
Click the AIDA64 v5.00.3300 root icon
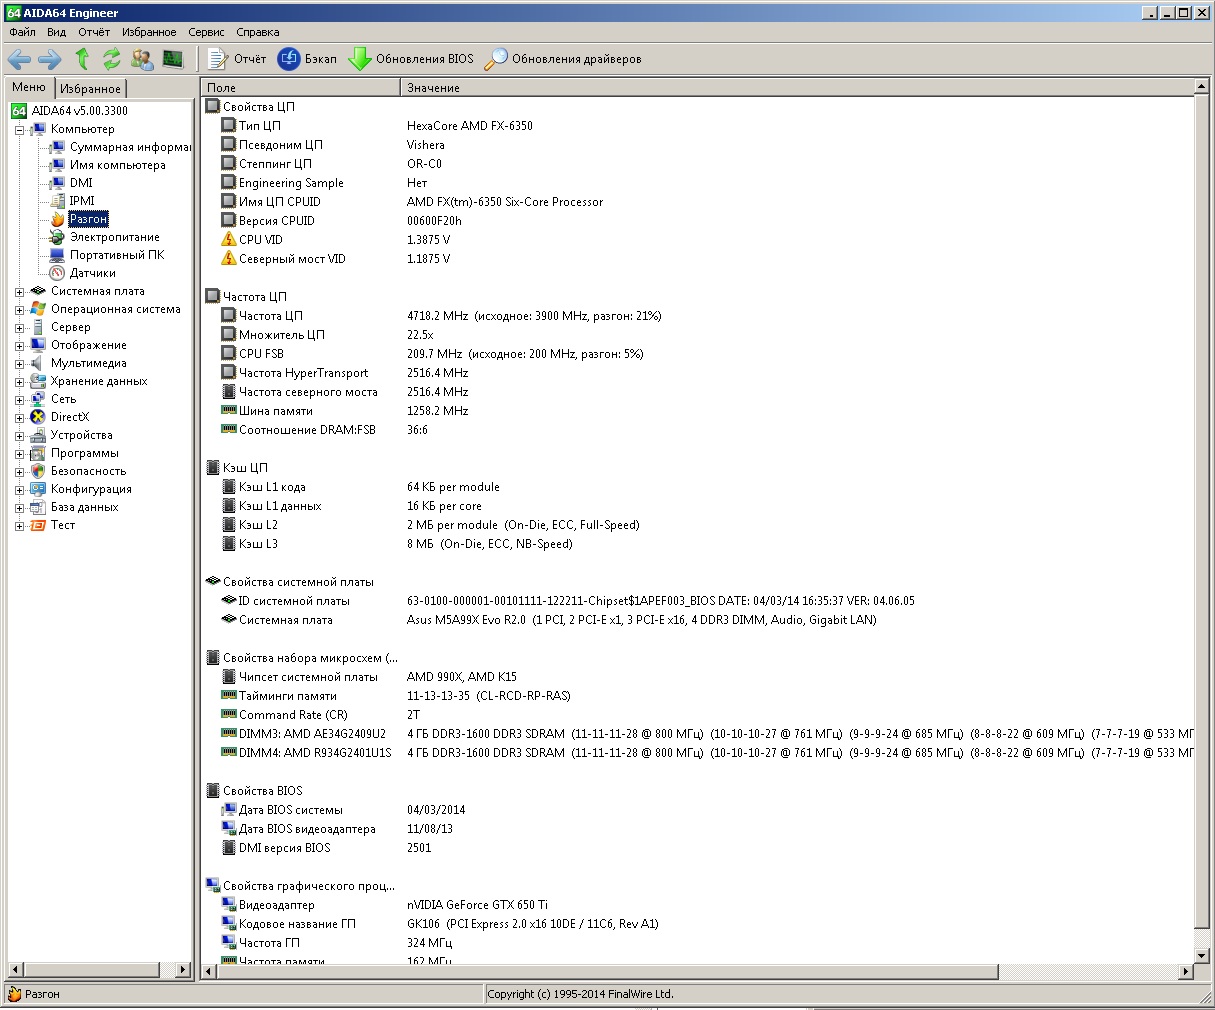(x=19, y=111)
